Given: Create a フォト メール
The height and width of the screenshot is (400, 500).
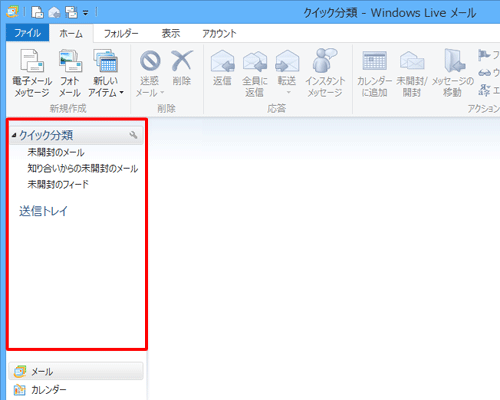Looking at the screenshot, I should 70,73.
